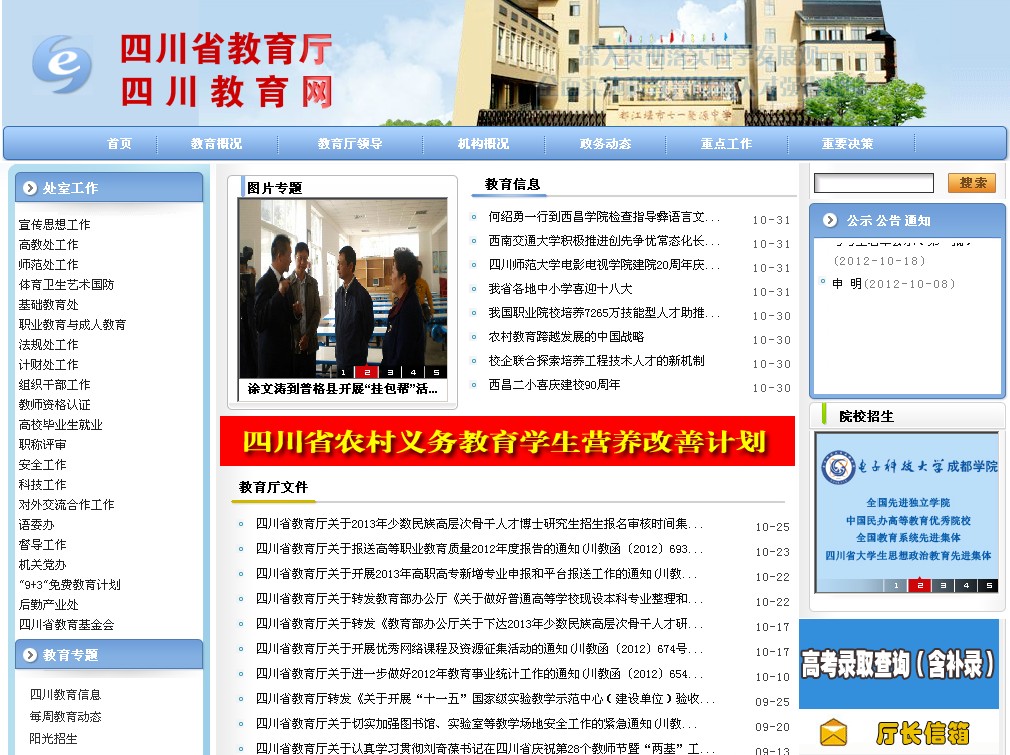Open 高校毕业生就业 sidebar link
The height and width of the screenshot is (755, 1010).
click(61, 425)
